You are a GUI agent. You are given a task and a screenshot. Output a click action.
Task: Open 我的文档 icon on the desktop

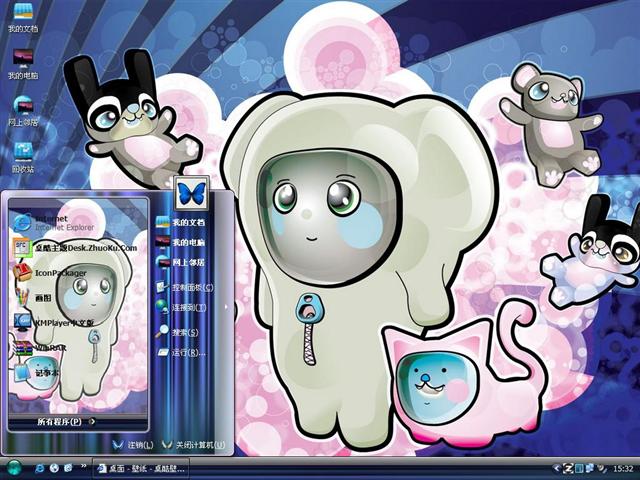(23, 18)
